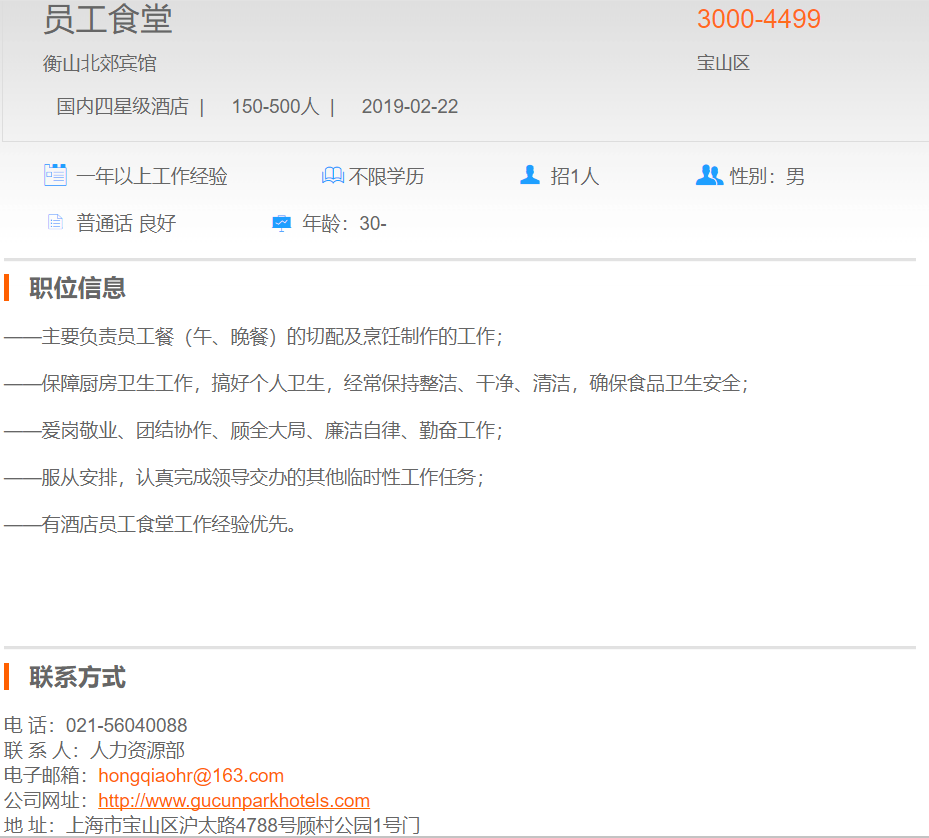Click the open book icon for education
Viewport: 929px width, 838px height.
(332, 176)
